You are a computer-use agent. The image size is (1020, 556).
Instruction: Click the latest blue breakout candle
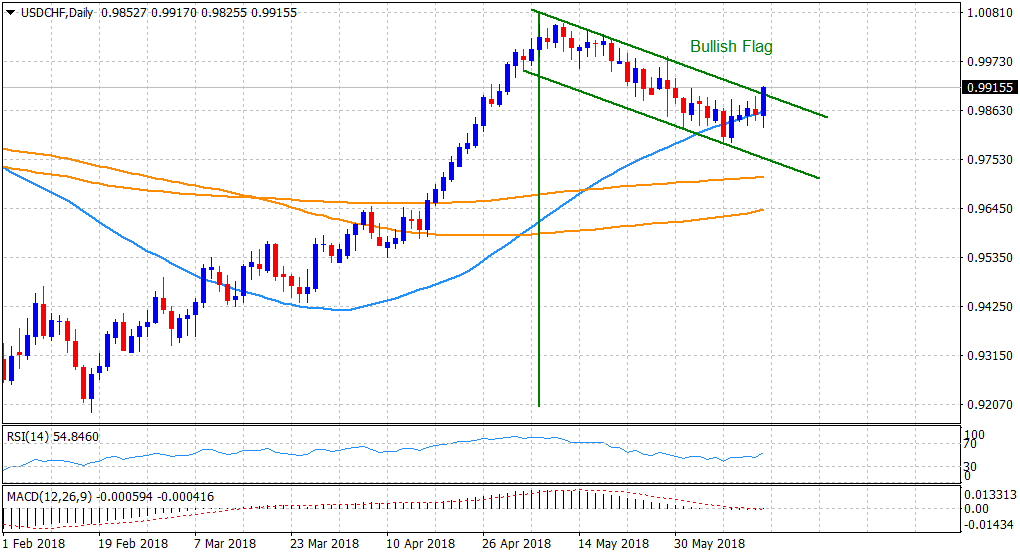(x=764, y=100)
